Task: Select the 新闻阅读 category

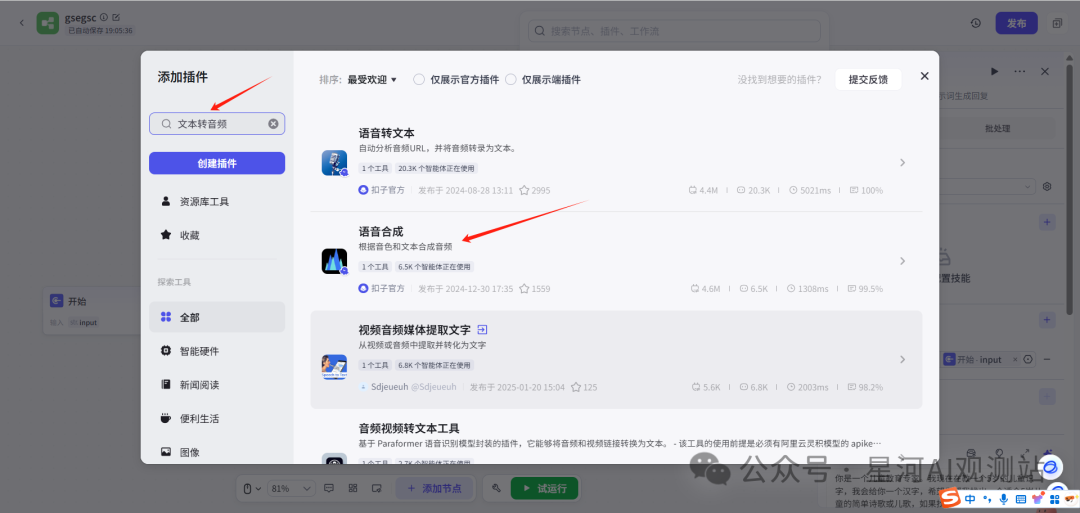Action: [217, 384]
